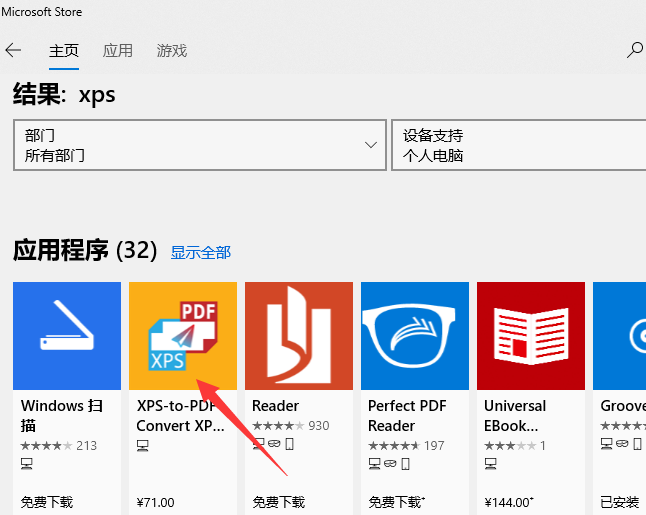This screenshot has width=646, height=515.
Task: Select the orange Reader app icon
Action: coord(299,335)
